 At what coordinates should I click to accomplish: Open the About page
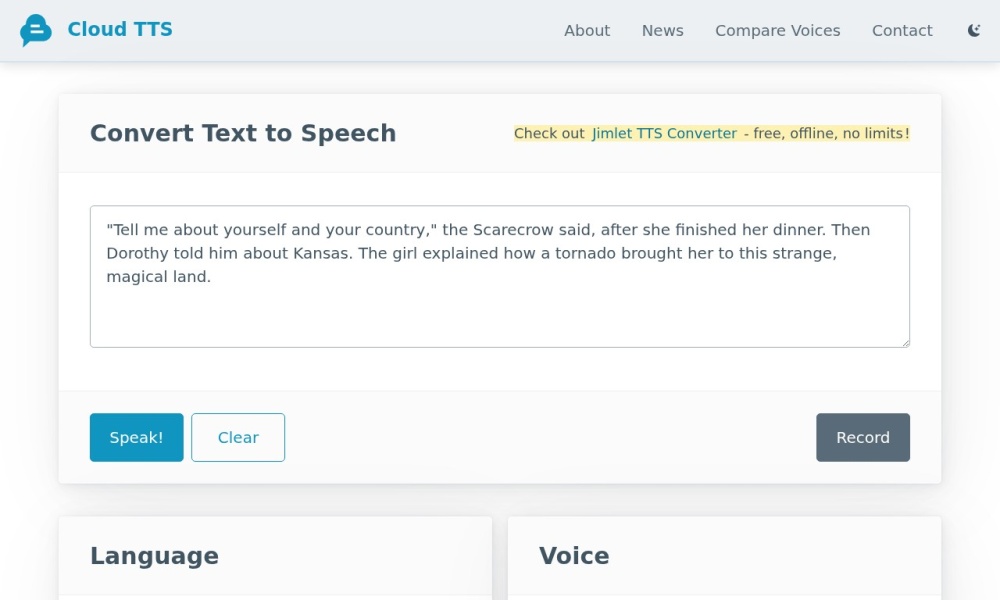(x=586, y=31)
